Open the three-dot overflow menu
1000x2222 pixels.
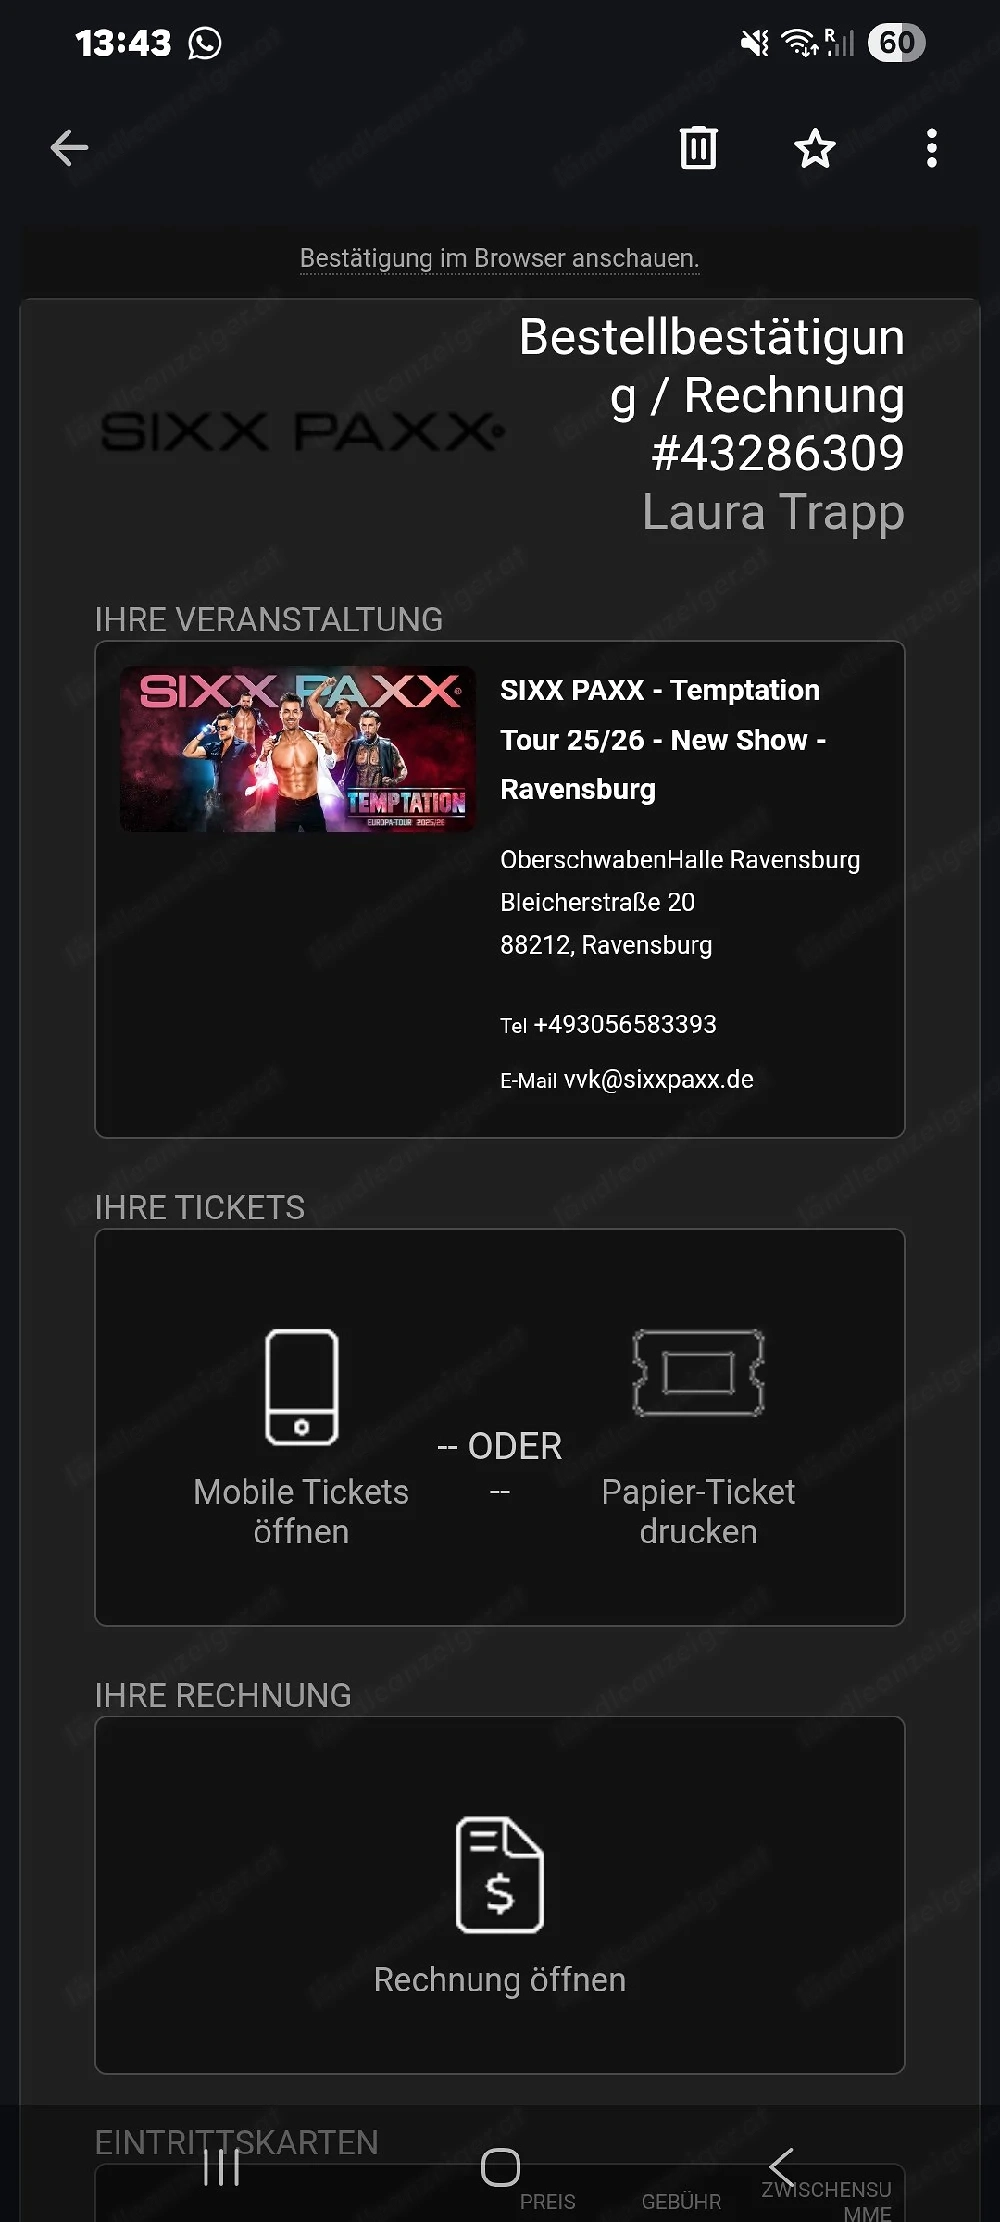click(x=931, y=148)
